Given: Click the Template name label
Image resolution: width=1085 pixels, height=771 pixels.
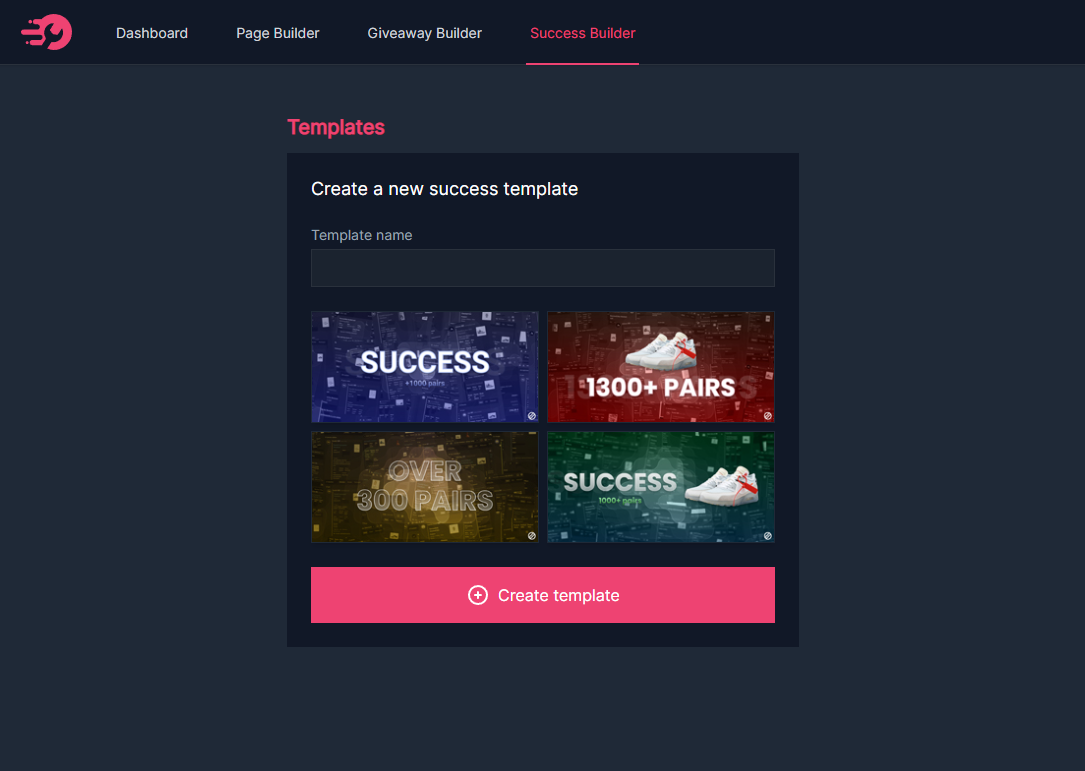Looking at the screenshot, I should tap(361, 235).
